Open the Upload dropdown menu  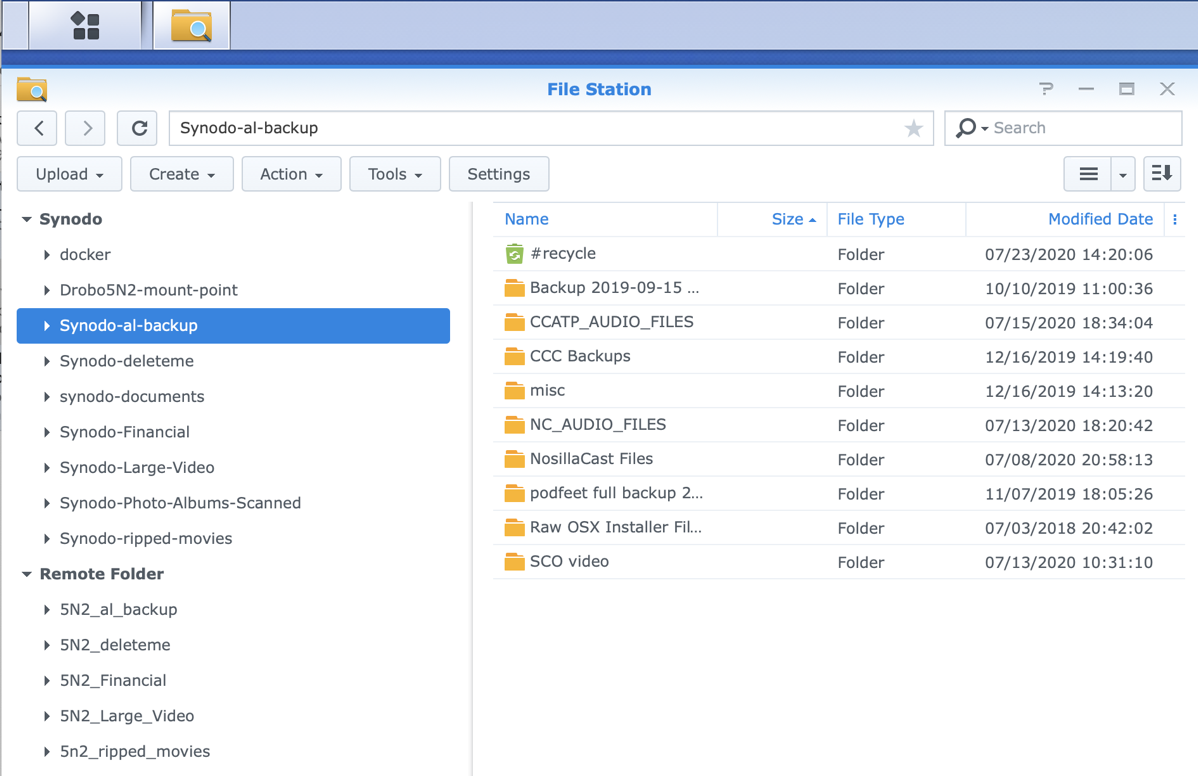[x=69, y=174]
